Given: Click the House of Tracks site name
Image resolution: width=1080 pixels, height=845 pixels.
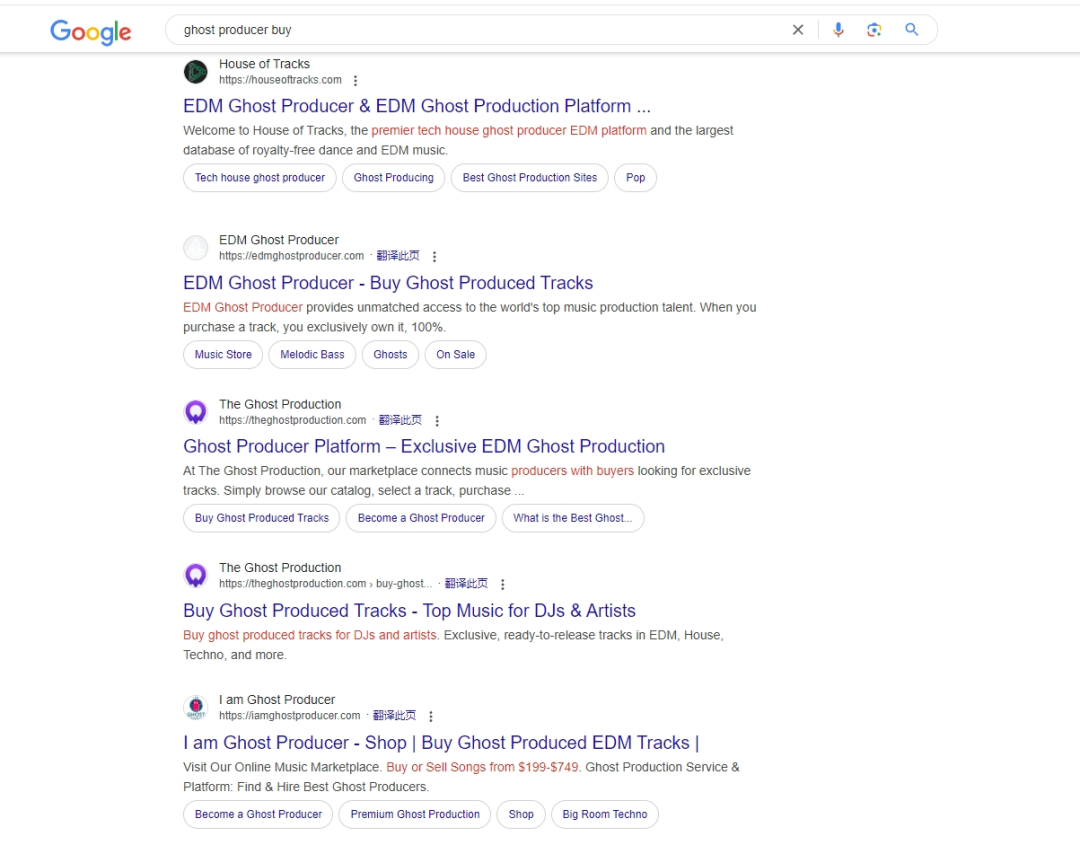Looking at the screenshot, I should (x=264, y=64).
